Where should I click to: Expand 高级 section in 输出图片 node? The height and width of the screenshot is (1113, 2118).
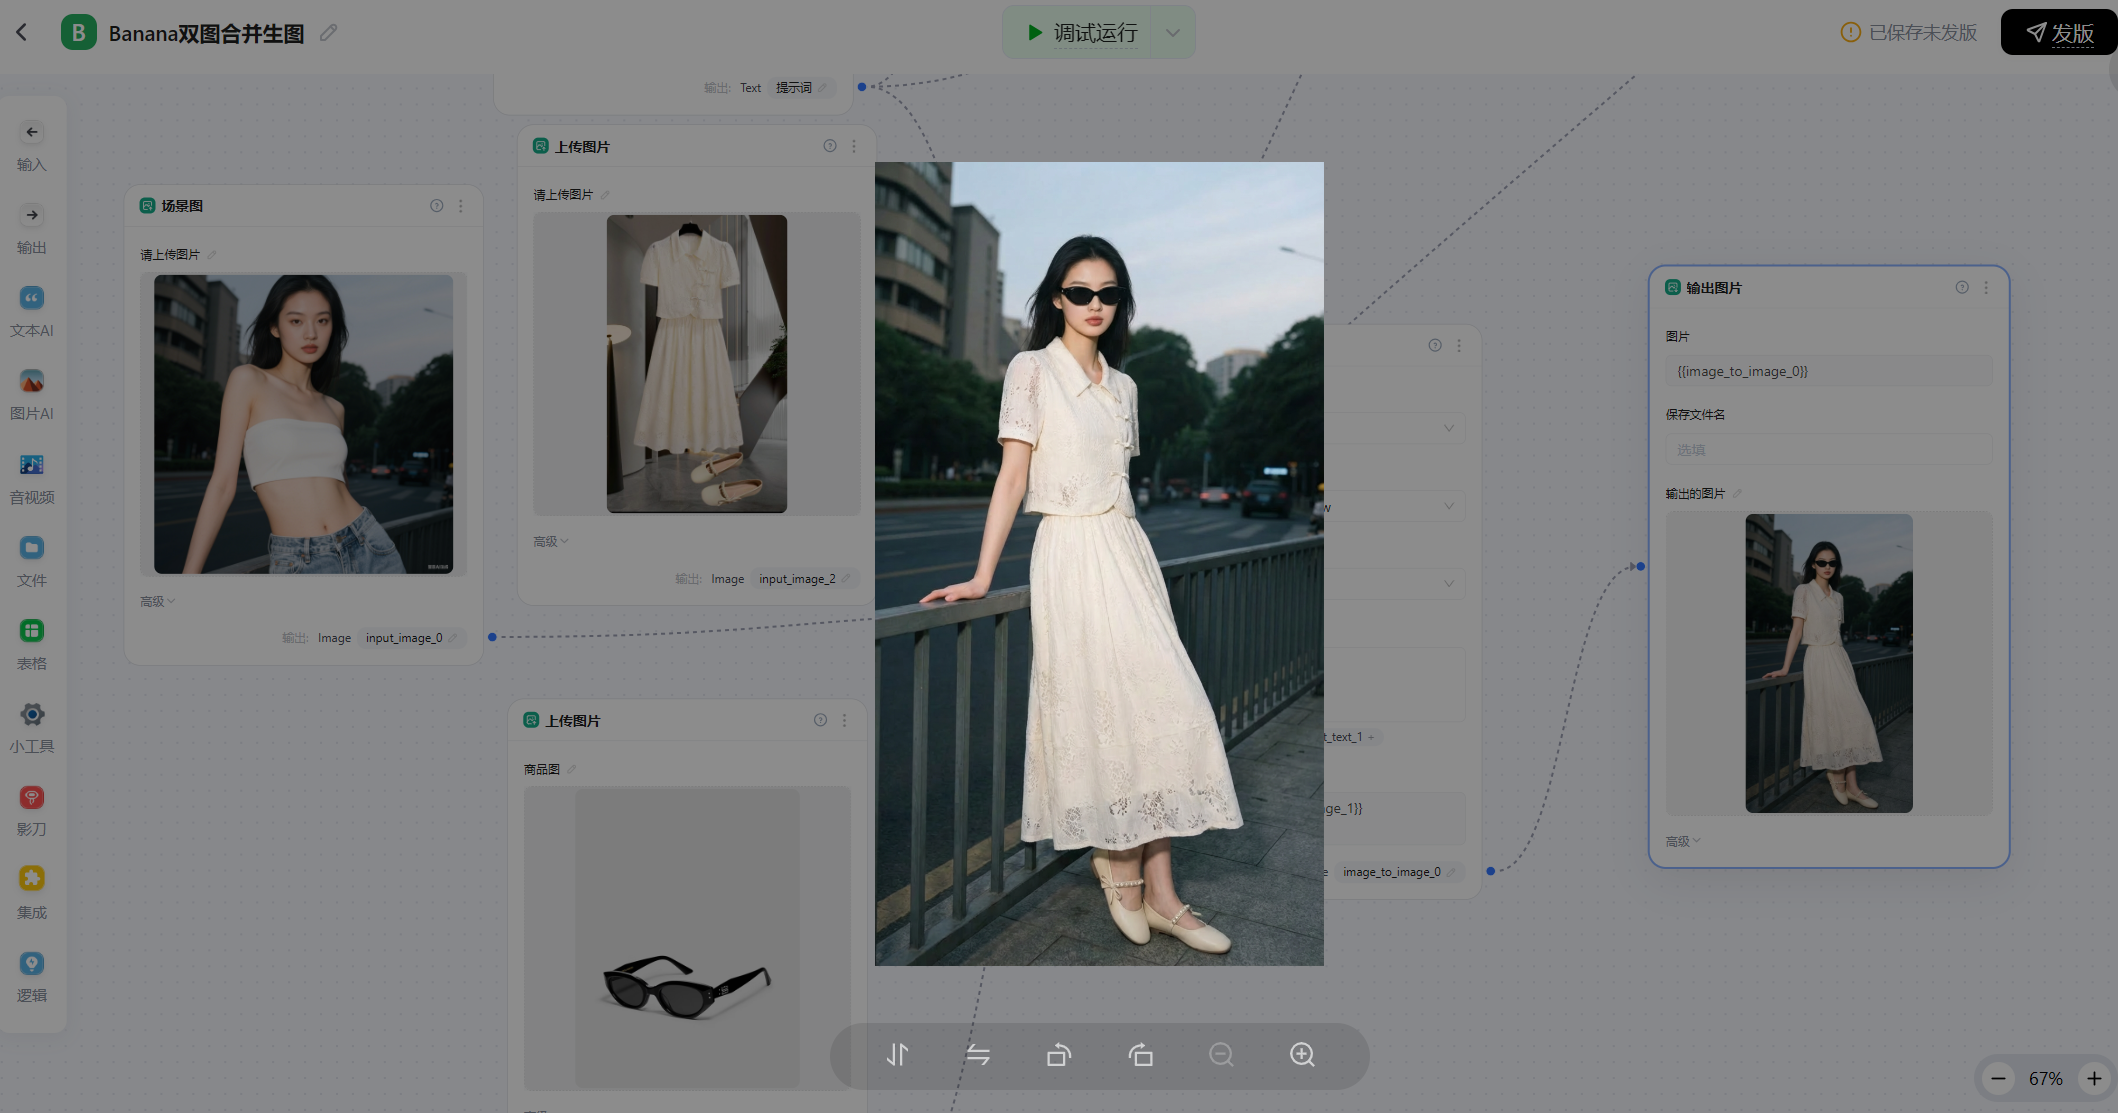tap(1682, 841)
